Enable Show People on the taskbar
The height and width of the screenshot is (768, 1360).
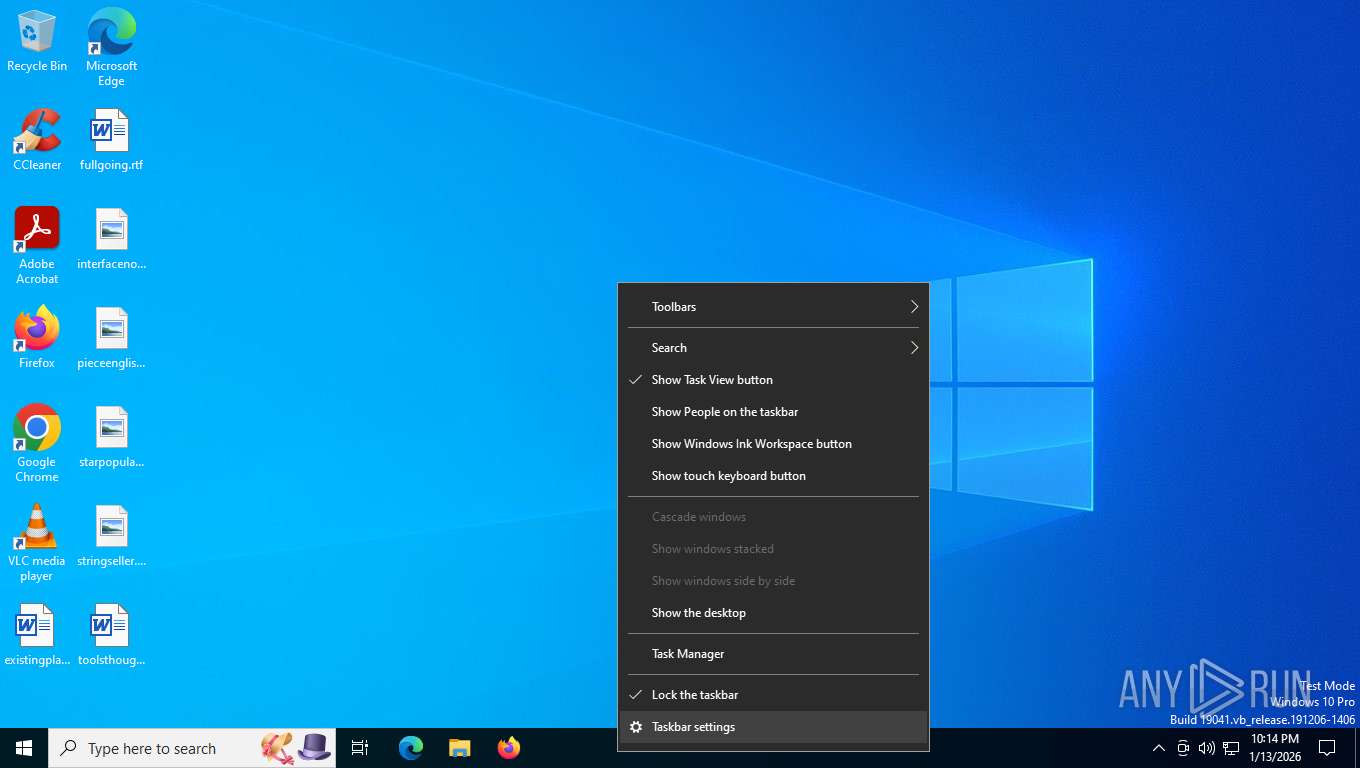point(773,412)
